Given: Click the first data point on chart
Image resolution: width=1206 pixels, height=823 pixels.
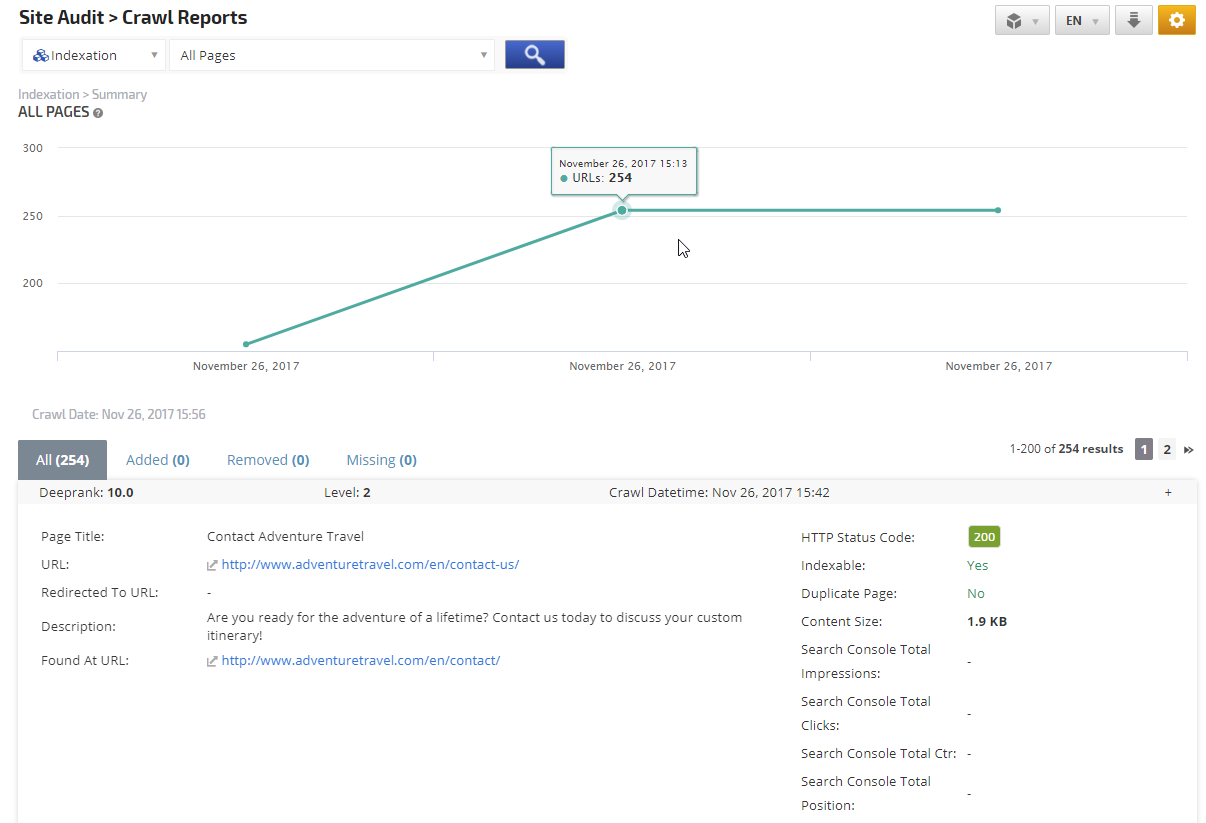Looking at the screenshot, I should (246, 344).
